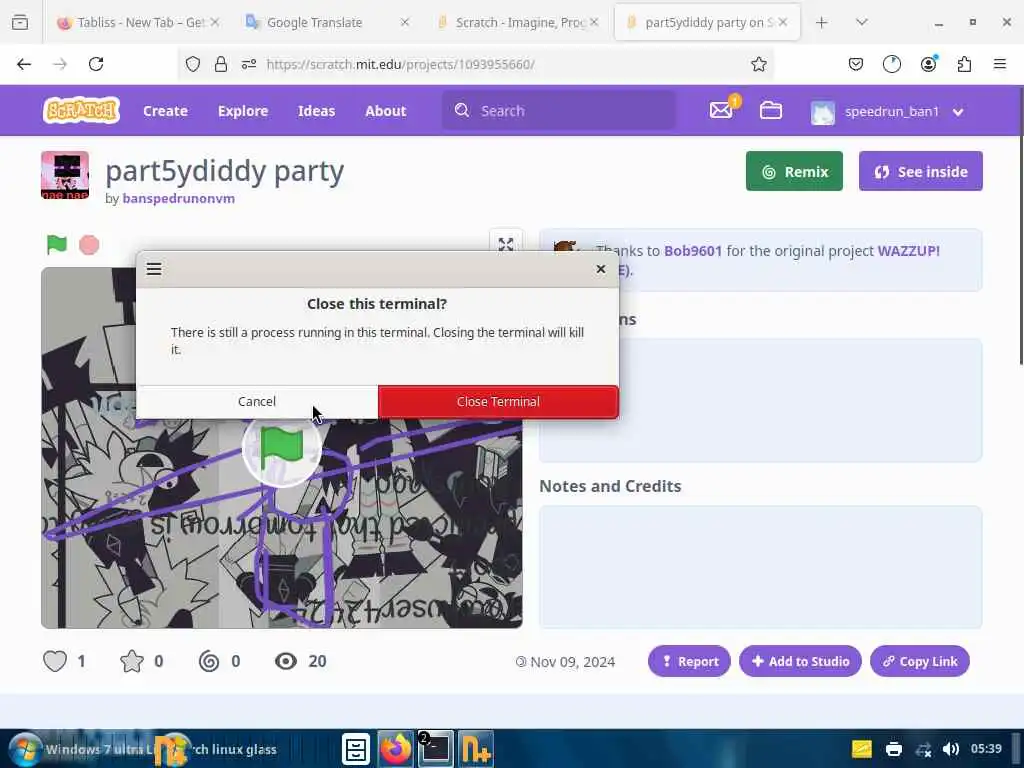The width and height of the screenshot is (1024, 768).
Task: Open the taskbar file manager icon
Action: [356, 749]
